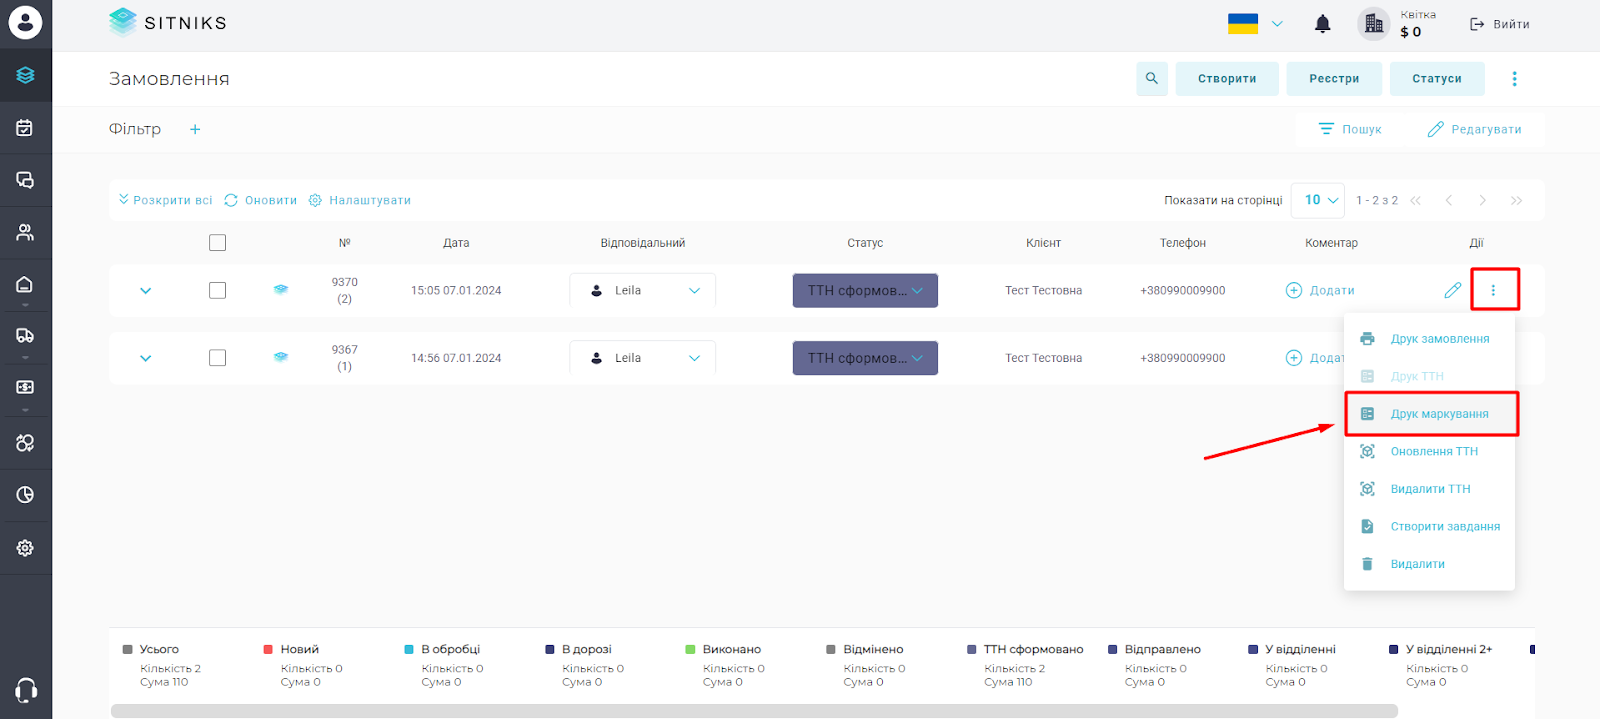Image resolution: width=1600 pixels, height=719 pixels.
Task: Click the source icon for order 9367
Action: 281,357
